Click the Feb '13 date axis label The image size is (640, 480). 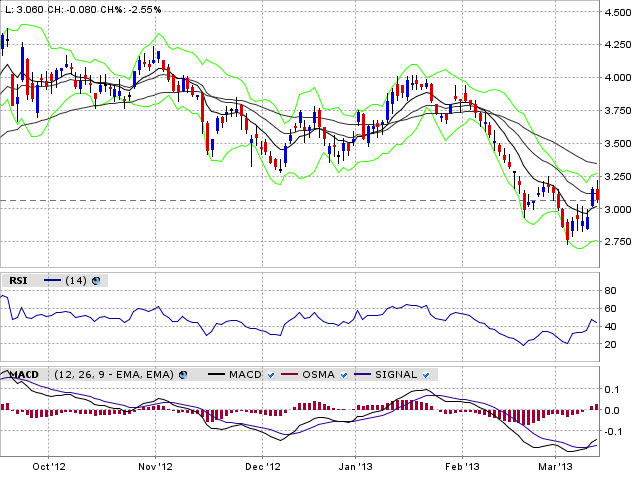point(462,467)
